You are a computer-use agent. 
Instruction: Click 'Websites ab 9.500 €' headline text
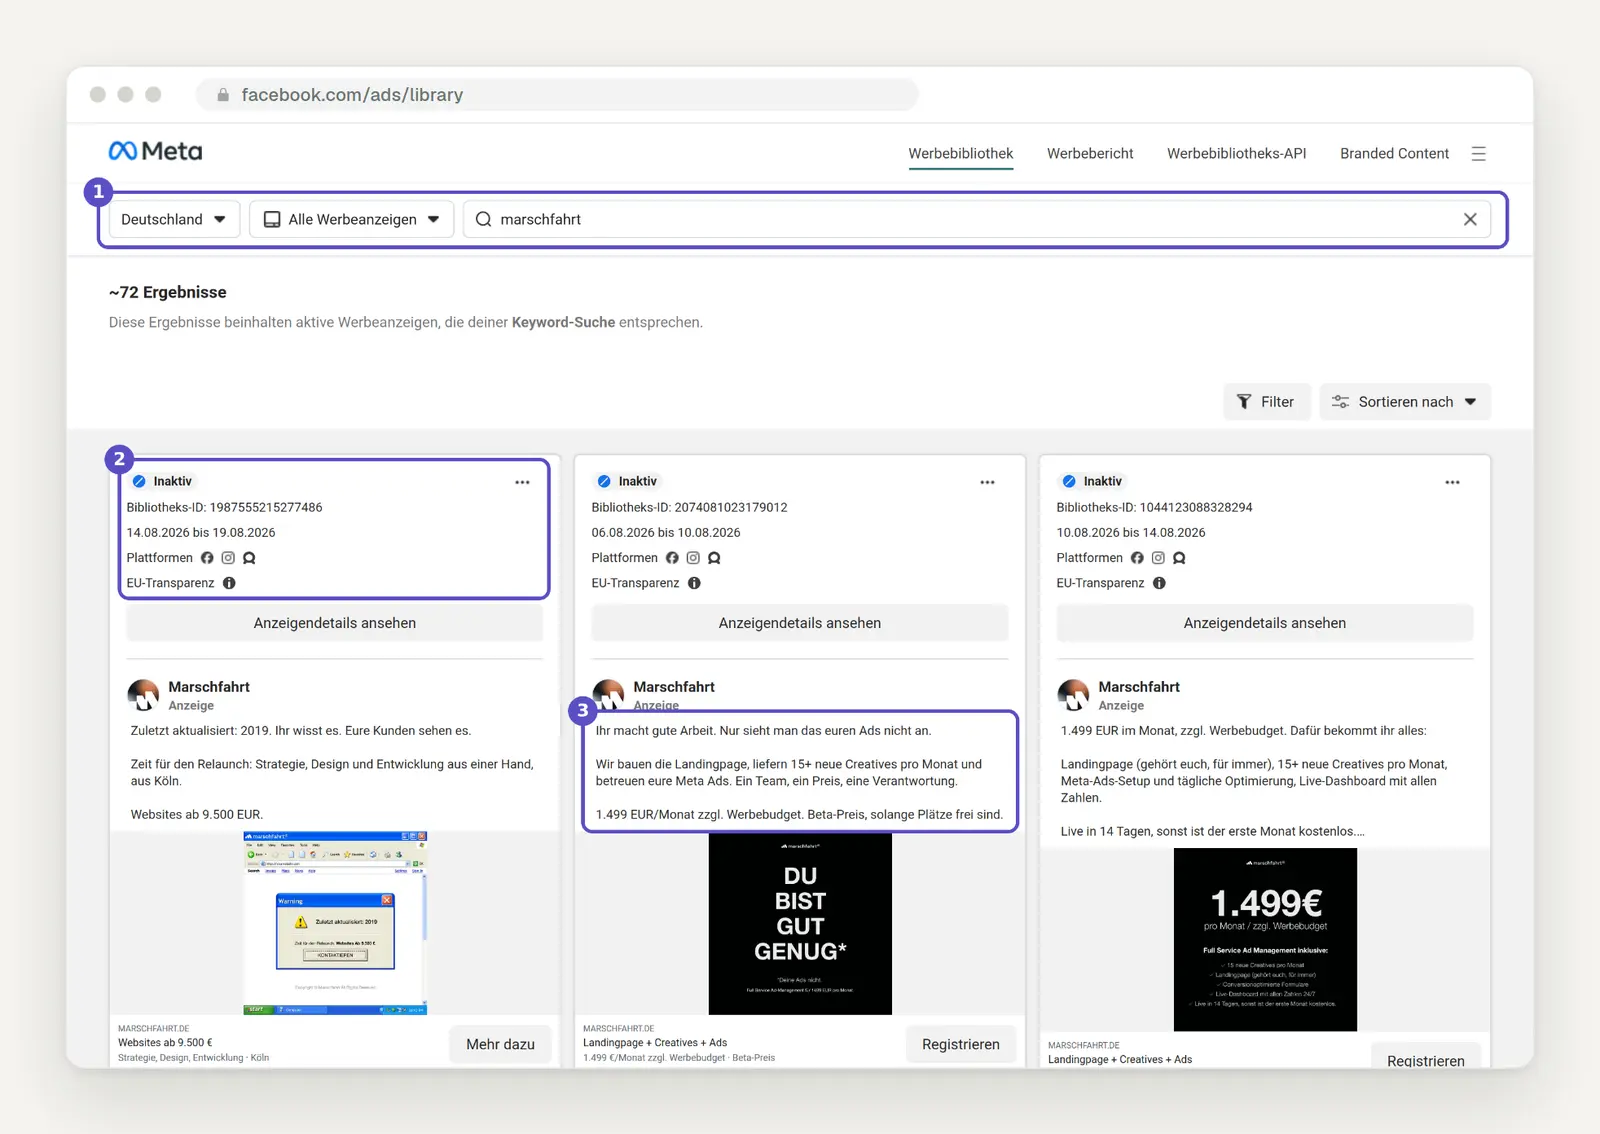click(165, 1042)
